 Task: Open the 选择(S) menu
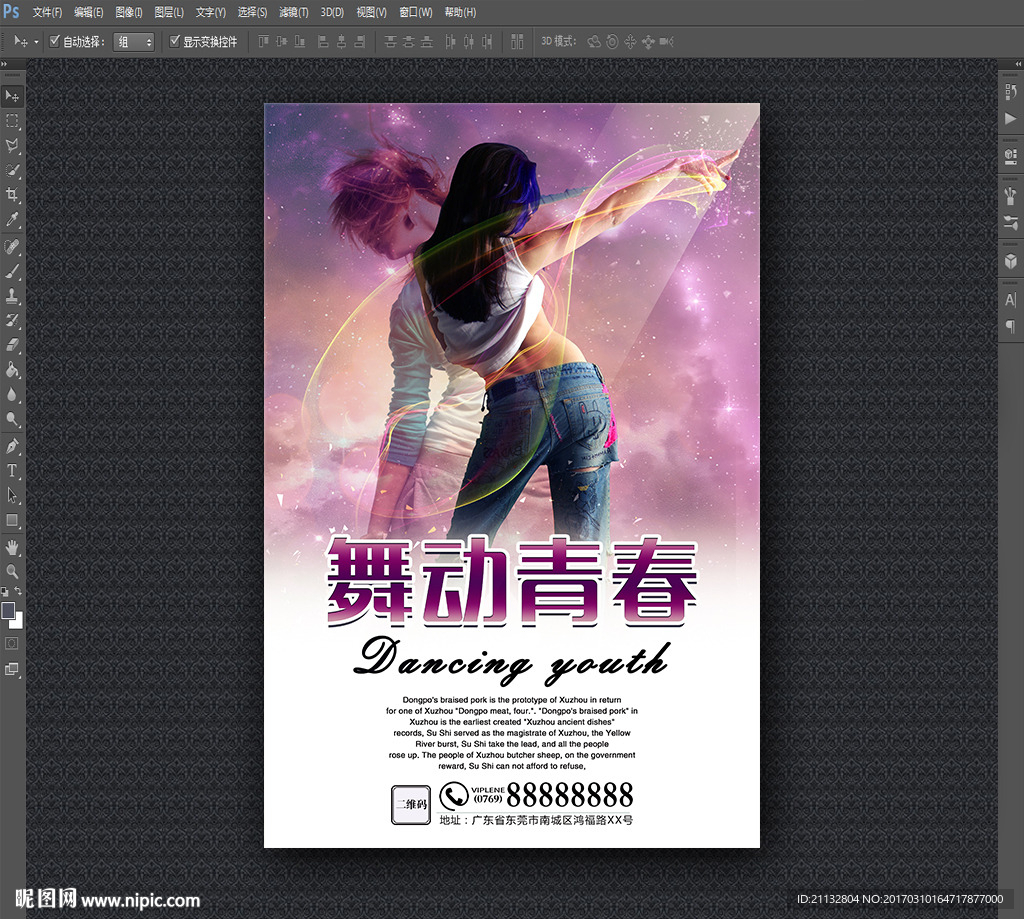[252, 12]
